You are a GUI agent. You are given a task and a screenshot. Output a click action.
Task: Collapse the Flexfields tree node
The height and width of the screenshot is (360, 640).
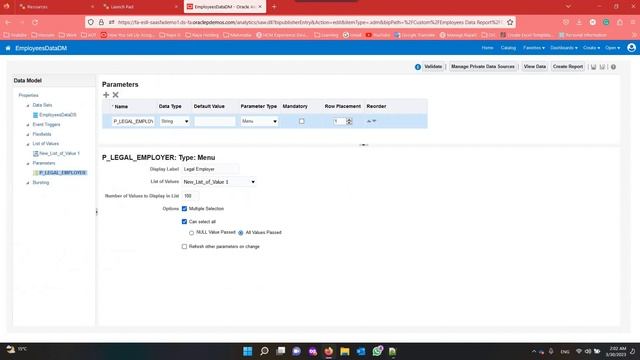28,135
